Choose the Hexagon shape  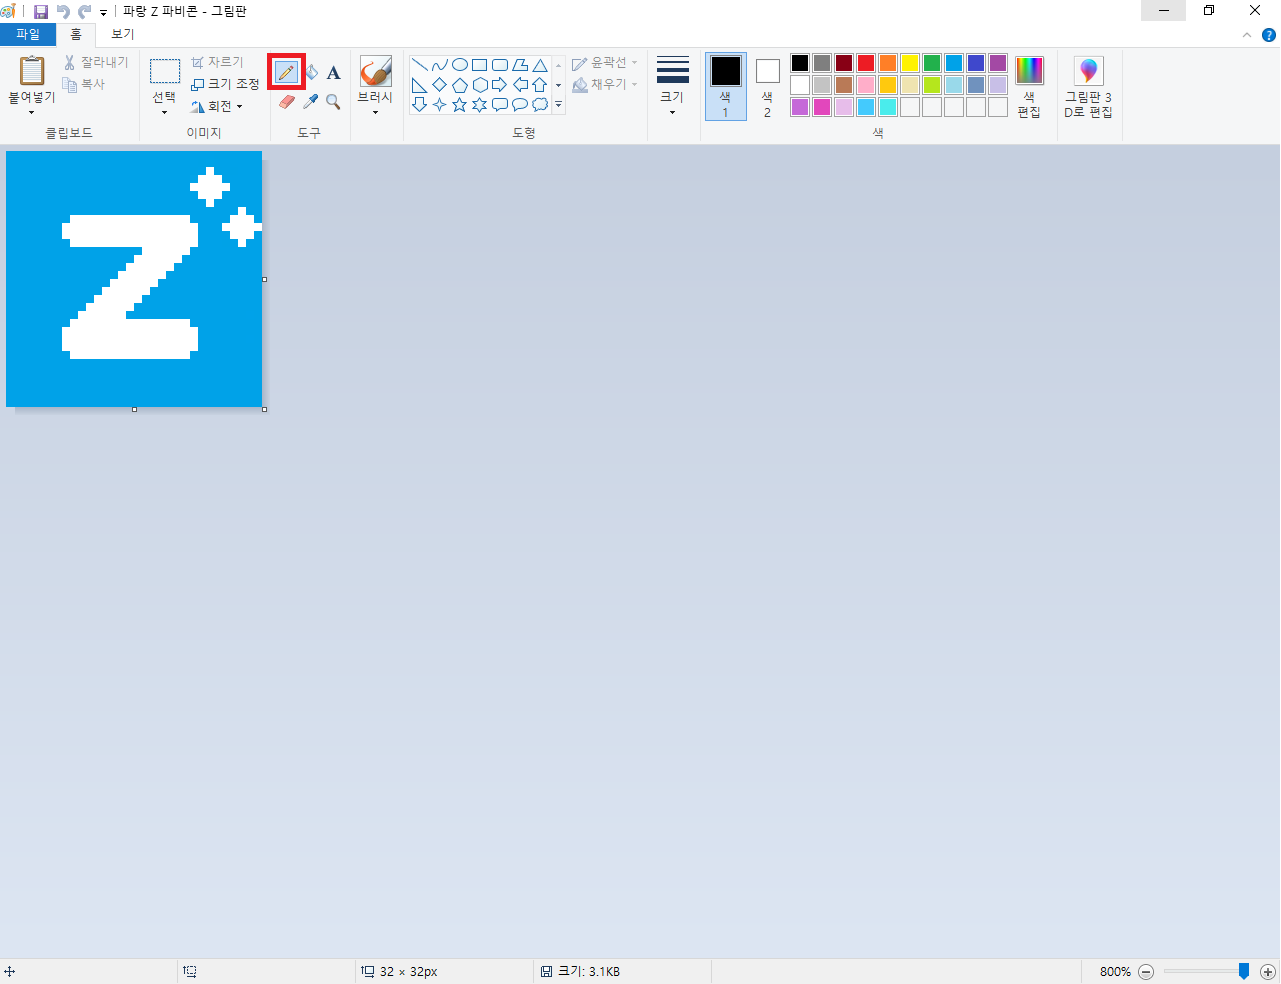[x=480, y=85]
